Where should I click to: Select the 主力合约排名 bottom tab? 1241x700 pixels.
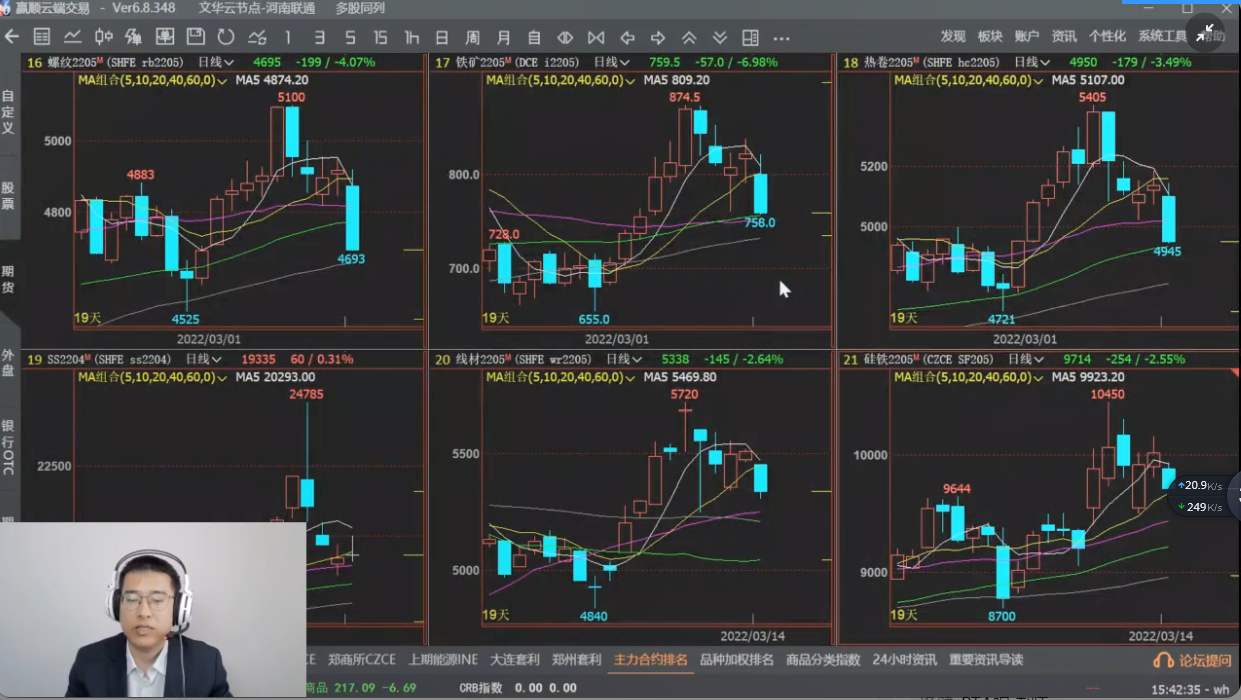click(650, 660)
